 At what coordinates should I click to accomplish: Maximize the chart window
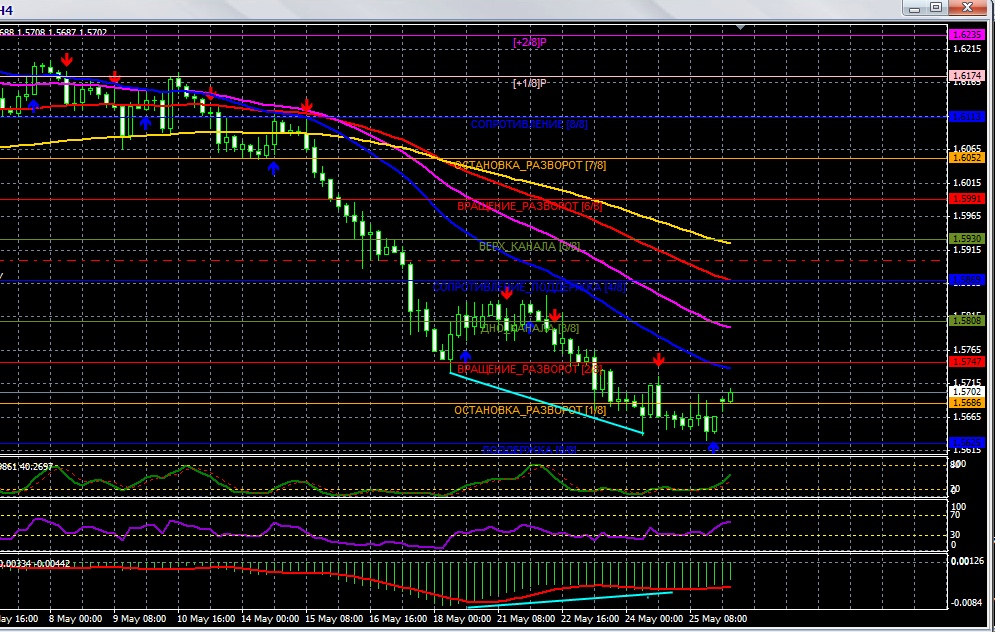coord(936,8)
